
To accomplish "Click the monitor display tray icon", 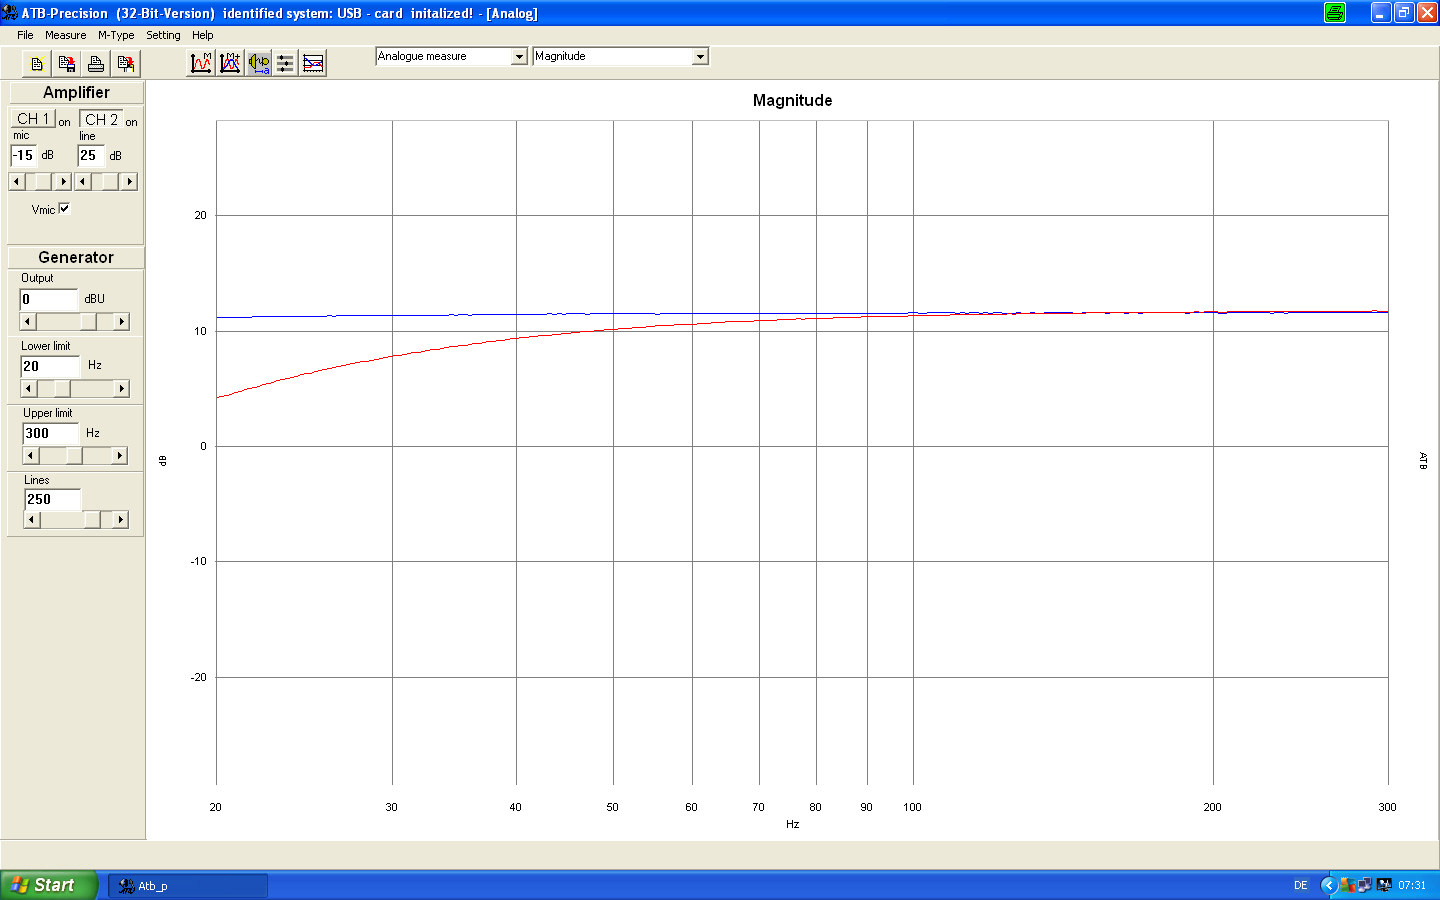I will [1384, 885].
